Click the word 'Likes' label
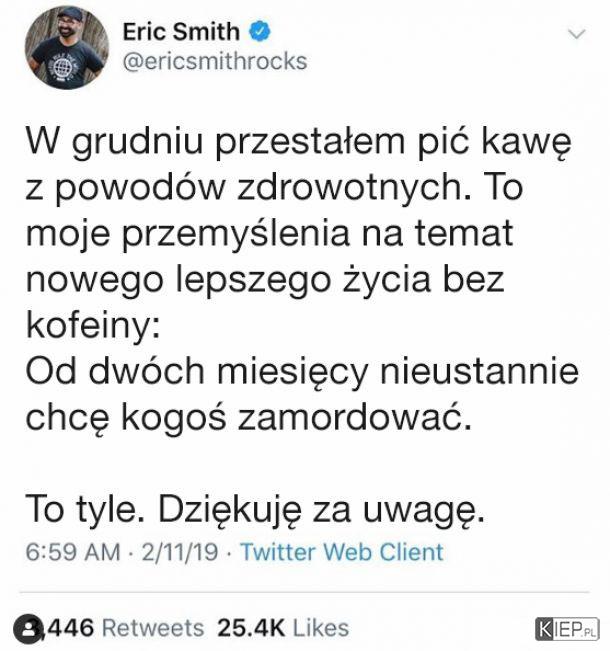Viewport: 610px width, 651px height. click(x=321, y=628)
